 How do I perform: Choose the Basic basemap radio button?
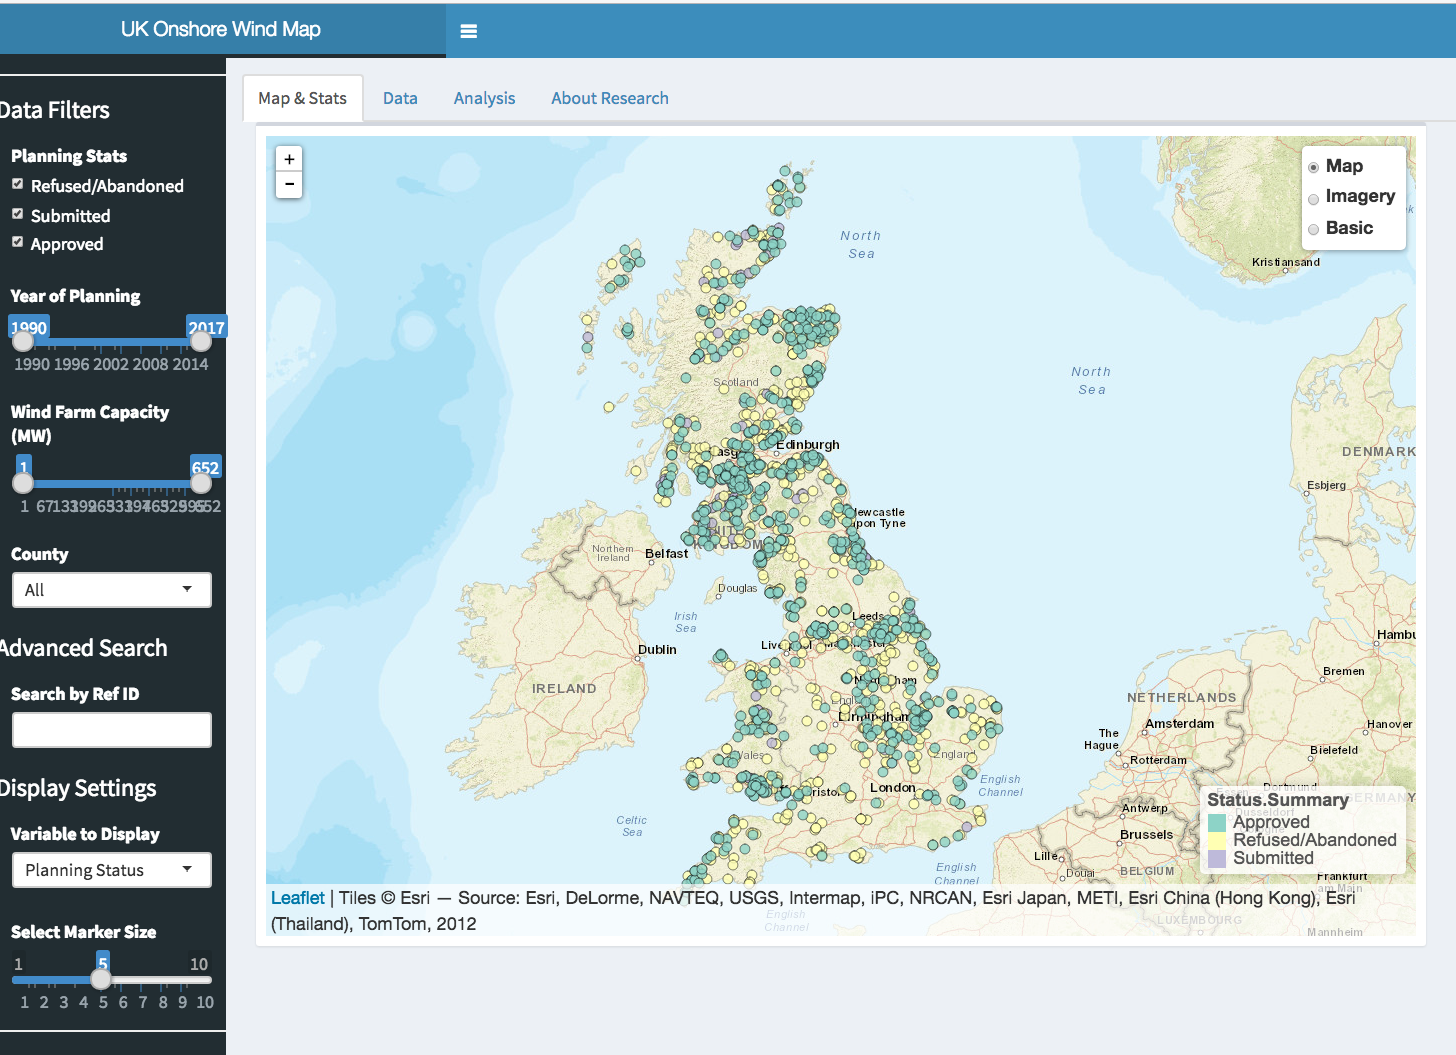[1314, 229]
